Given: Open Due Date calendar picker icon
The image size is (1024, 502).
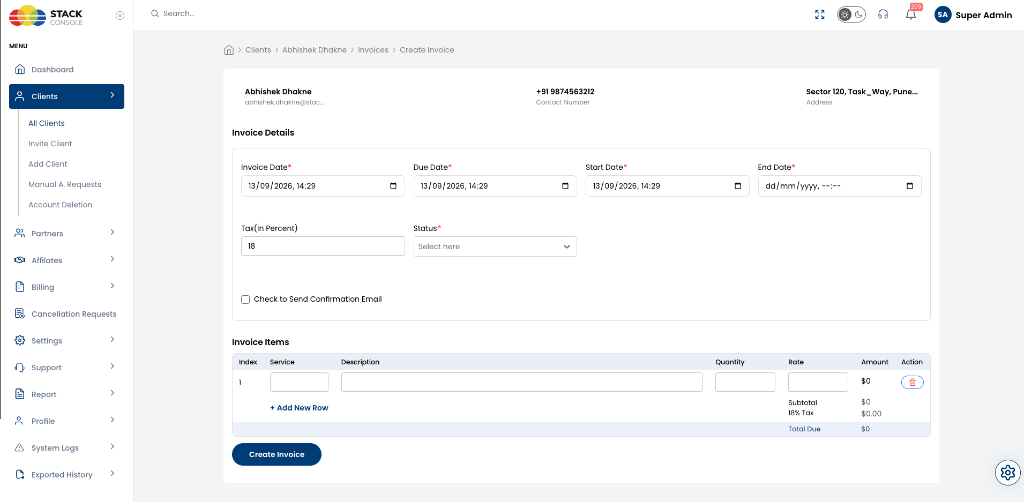Looking at the screenshot, I should 566,185.
